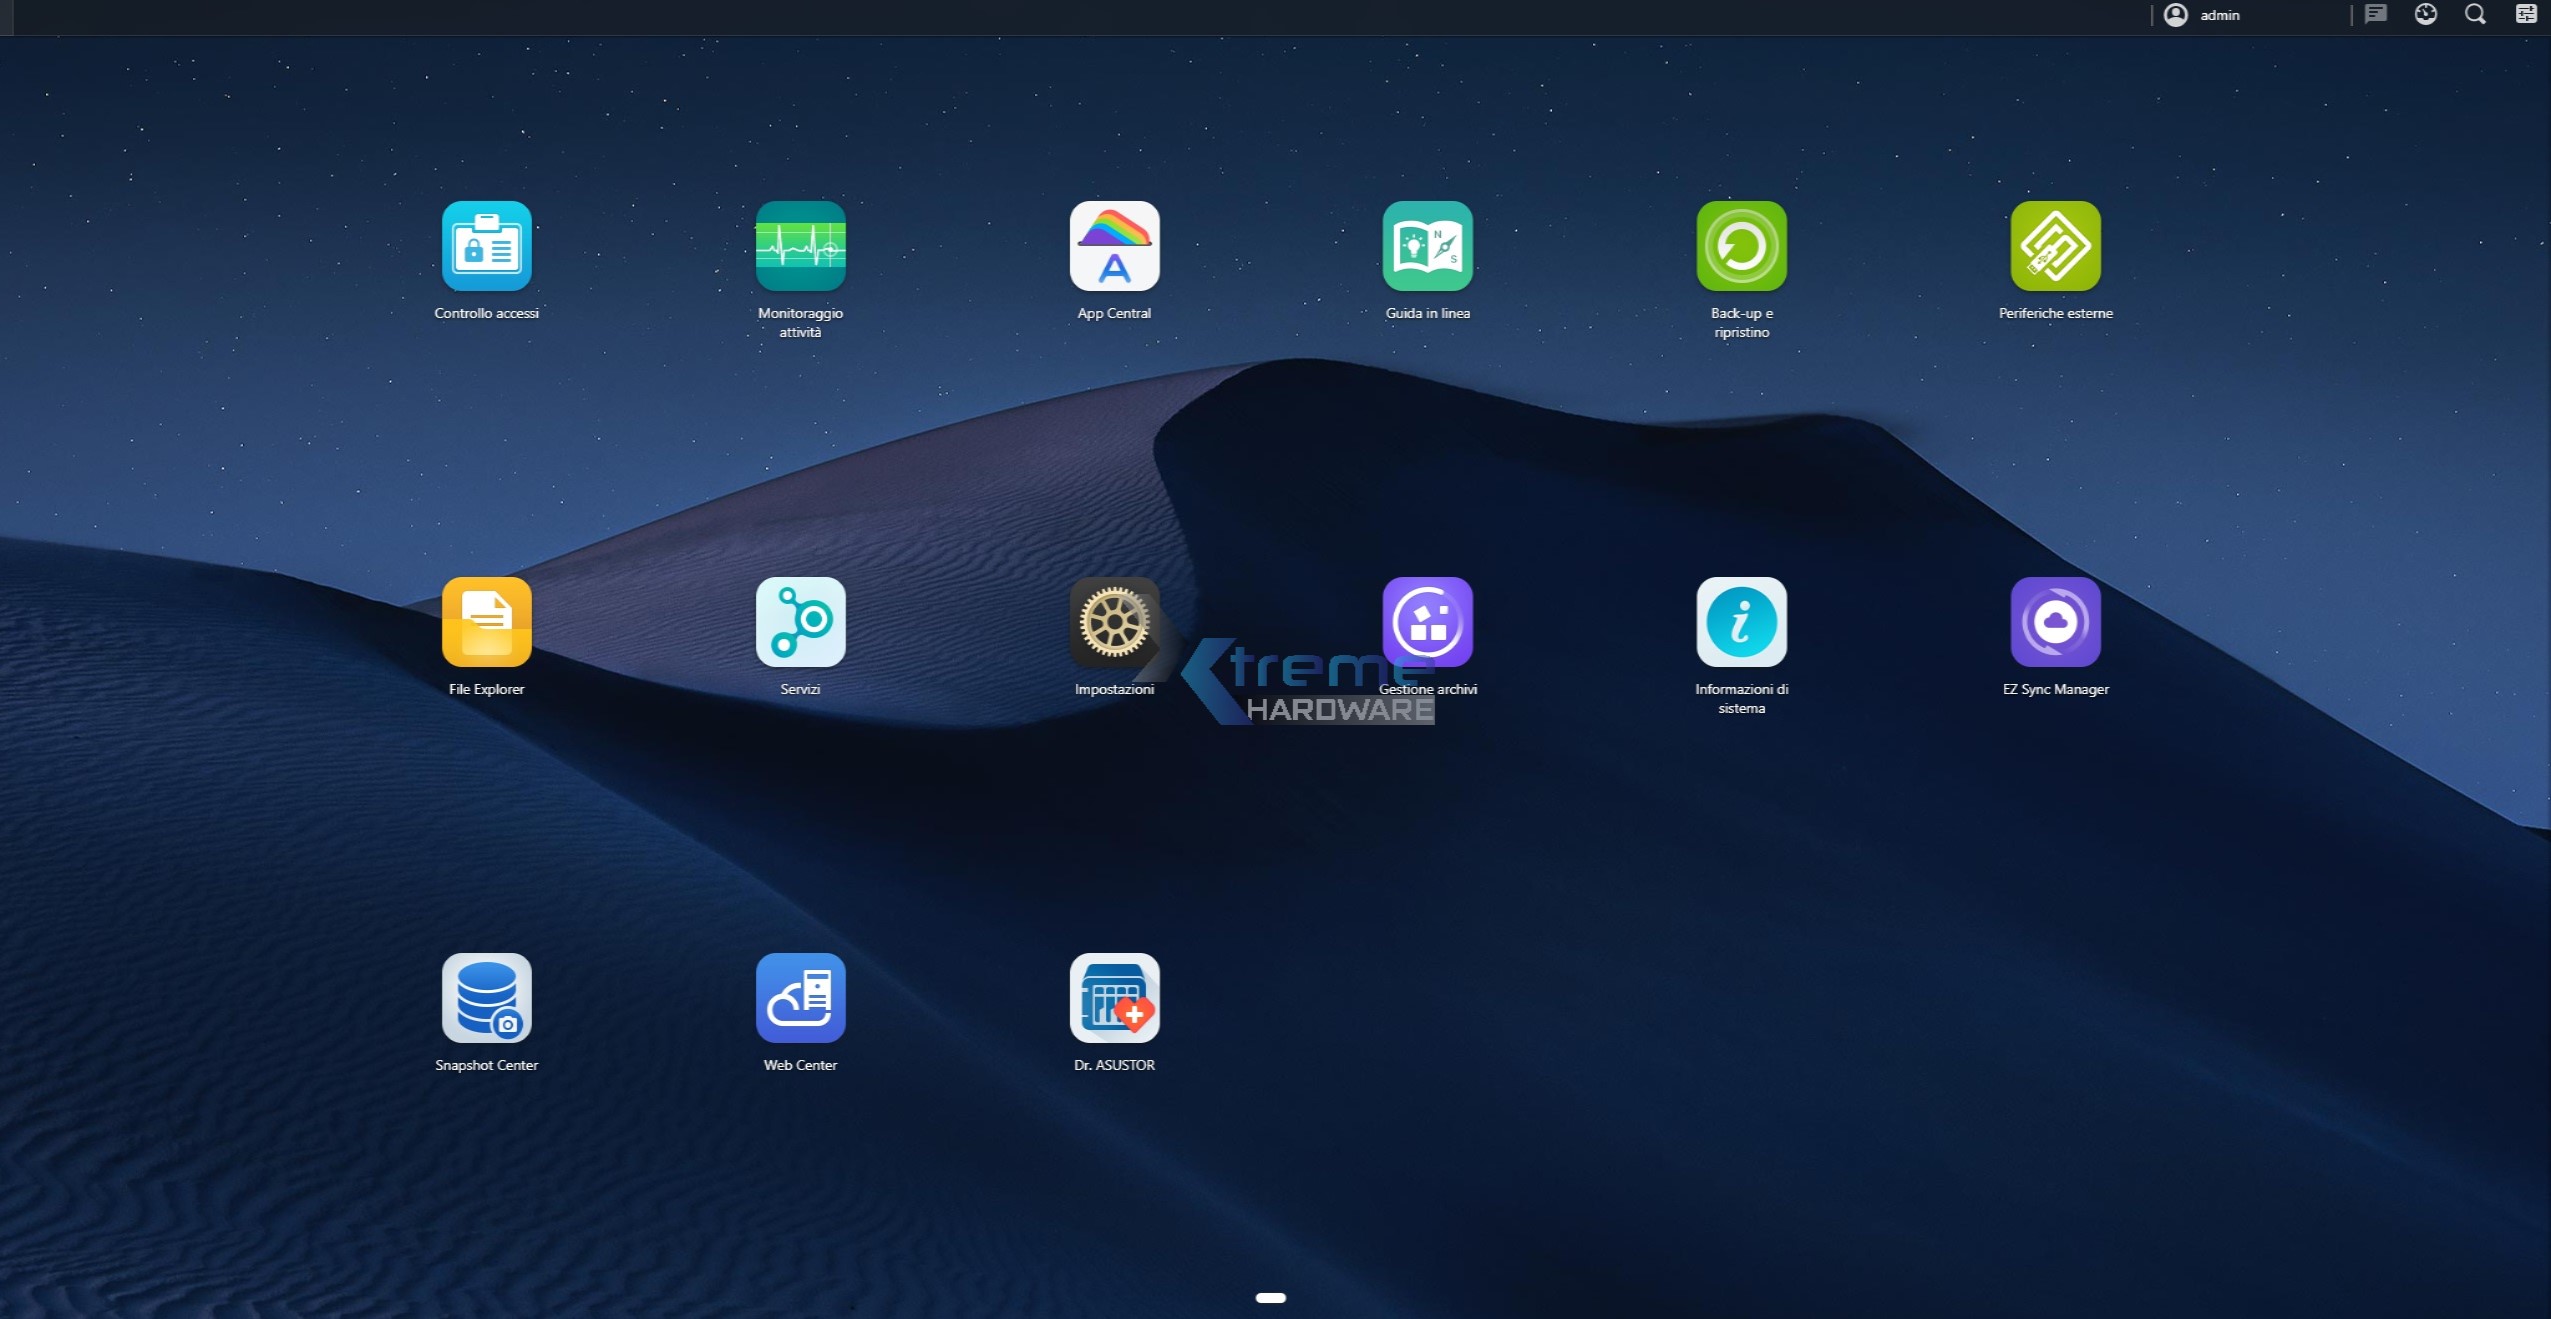Open Dr. ASUSTOR diagnostics
Image resolution: width=2551 pixels, height=1319 pixels.
[x=1114, y=998]
